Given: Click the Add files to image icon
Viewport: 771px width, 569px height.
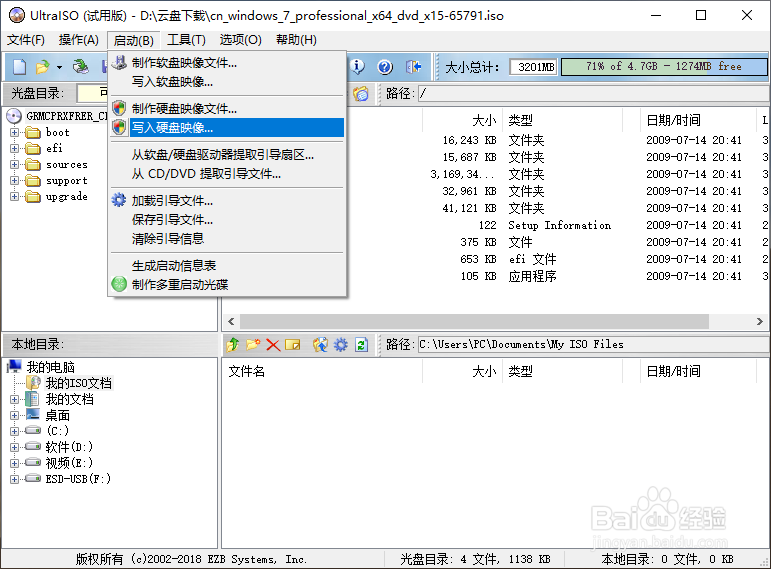Looking at the screenshot, I should tap(320, 345).
